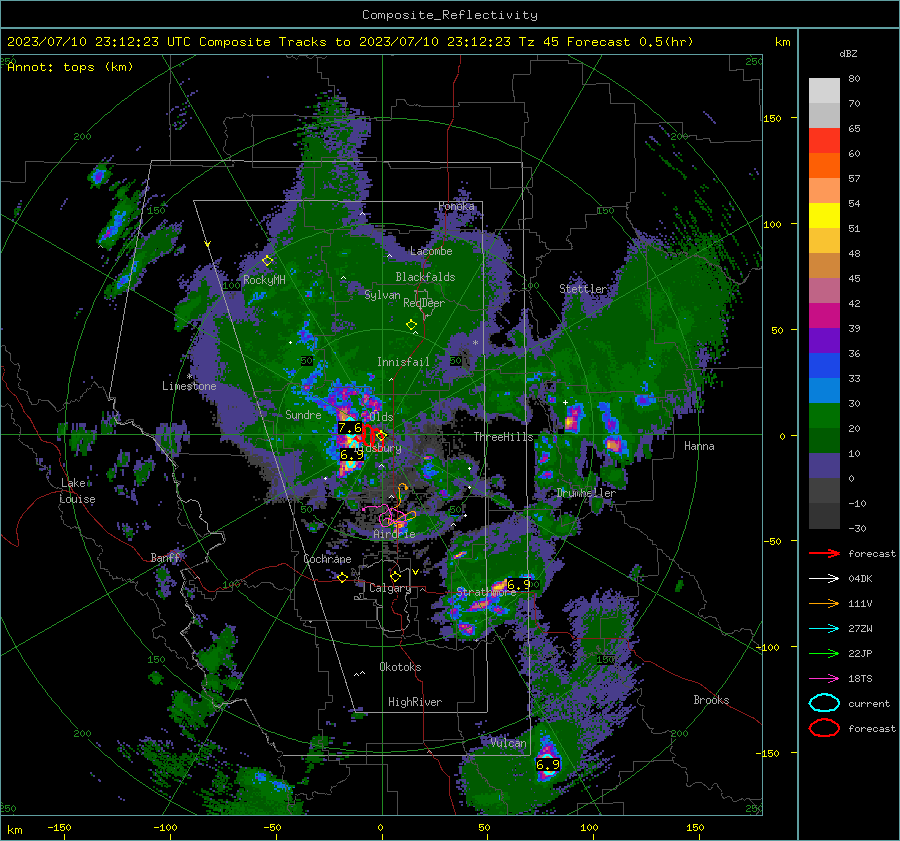Image resolution: width=900 pixels, height=841 pixels.
Task: Pick the slate purple 0-10 dBZ swatch
Action: click(824, 466)
